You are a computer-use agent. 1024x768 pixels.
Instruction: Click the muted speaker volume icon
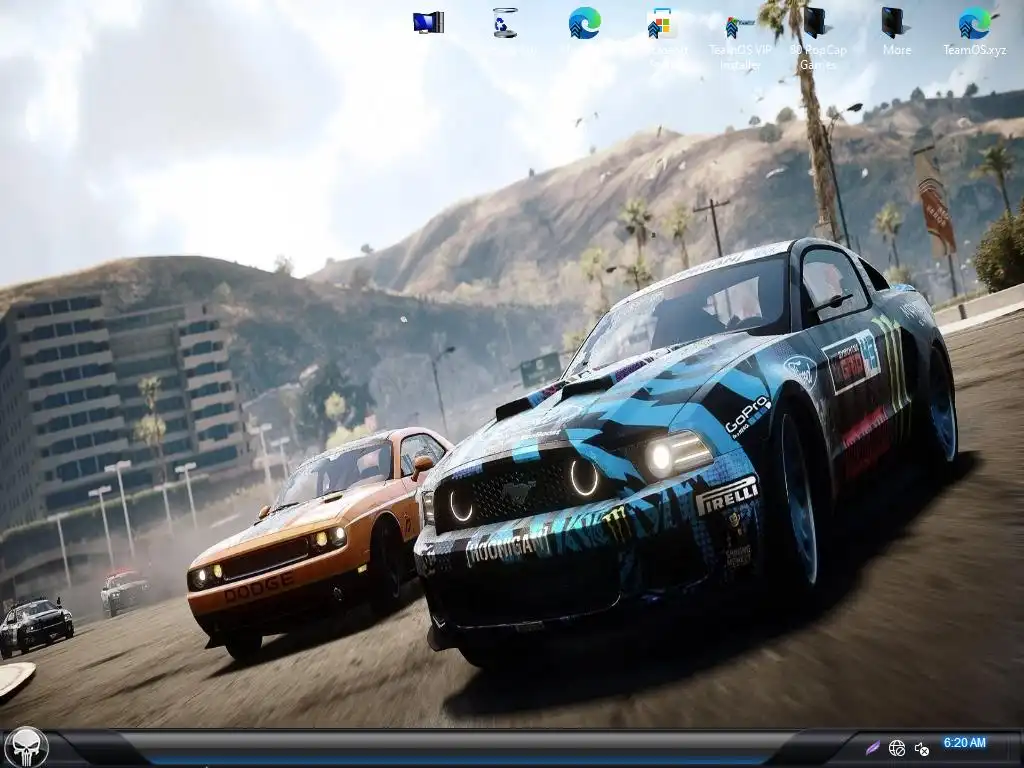tap(921, 748)
